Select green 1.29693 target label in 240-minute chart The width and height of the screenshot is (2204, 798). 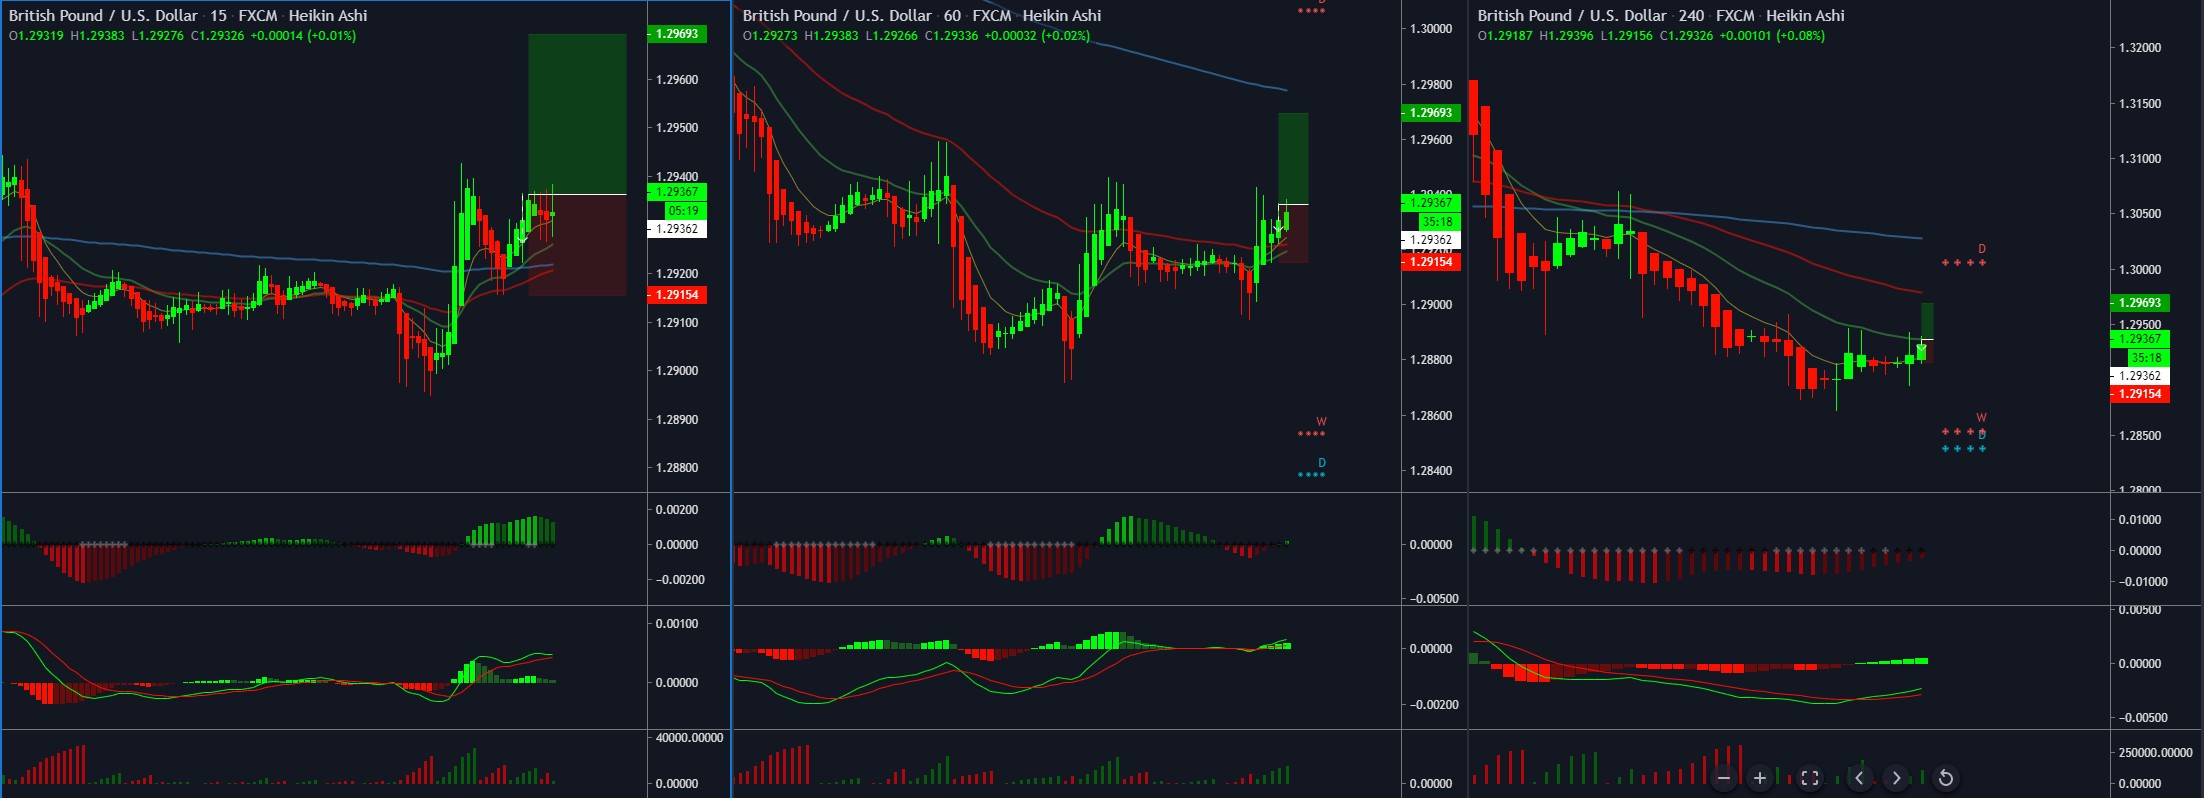2140,303
